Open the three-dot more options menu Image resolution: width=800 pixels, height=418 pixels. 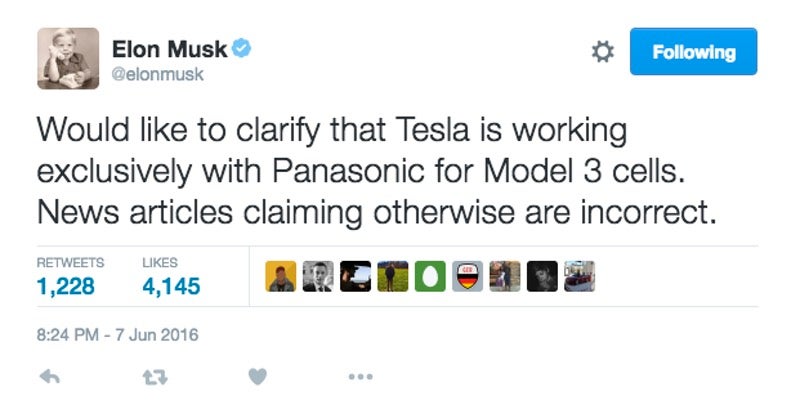pos(361,377)
